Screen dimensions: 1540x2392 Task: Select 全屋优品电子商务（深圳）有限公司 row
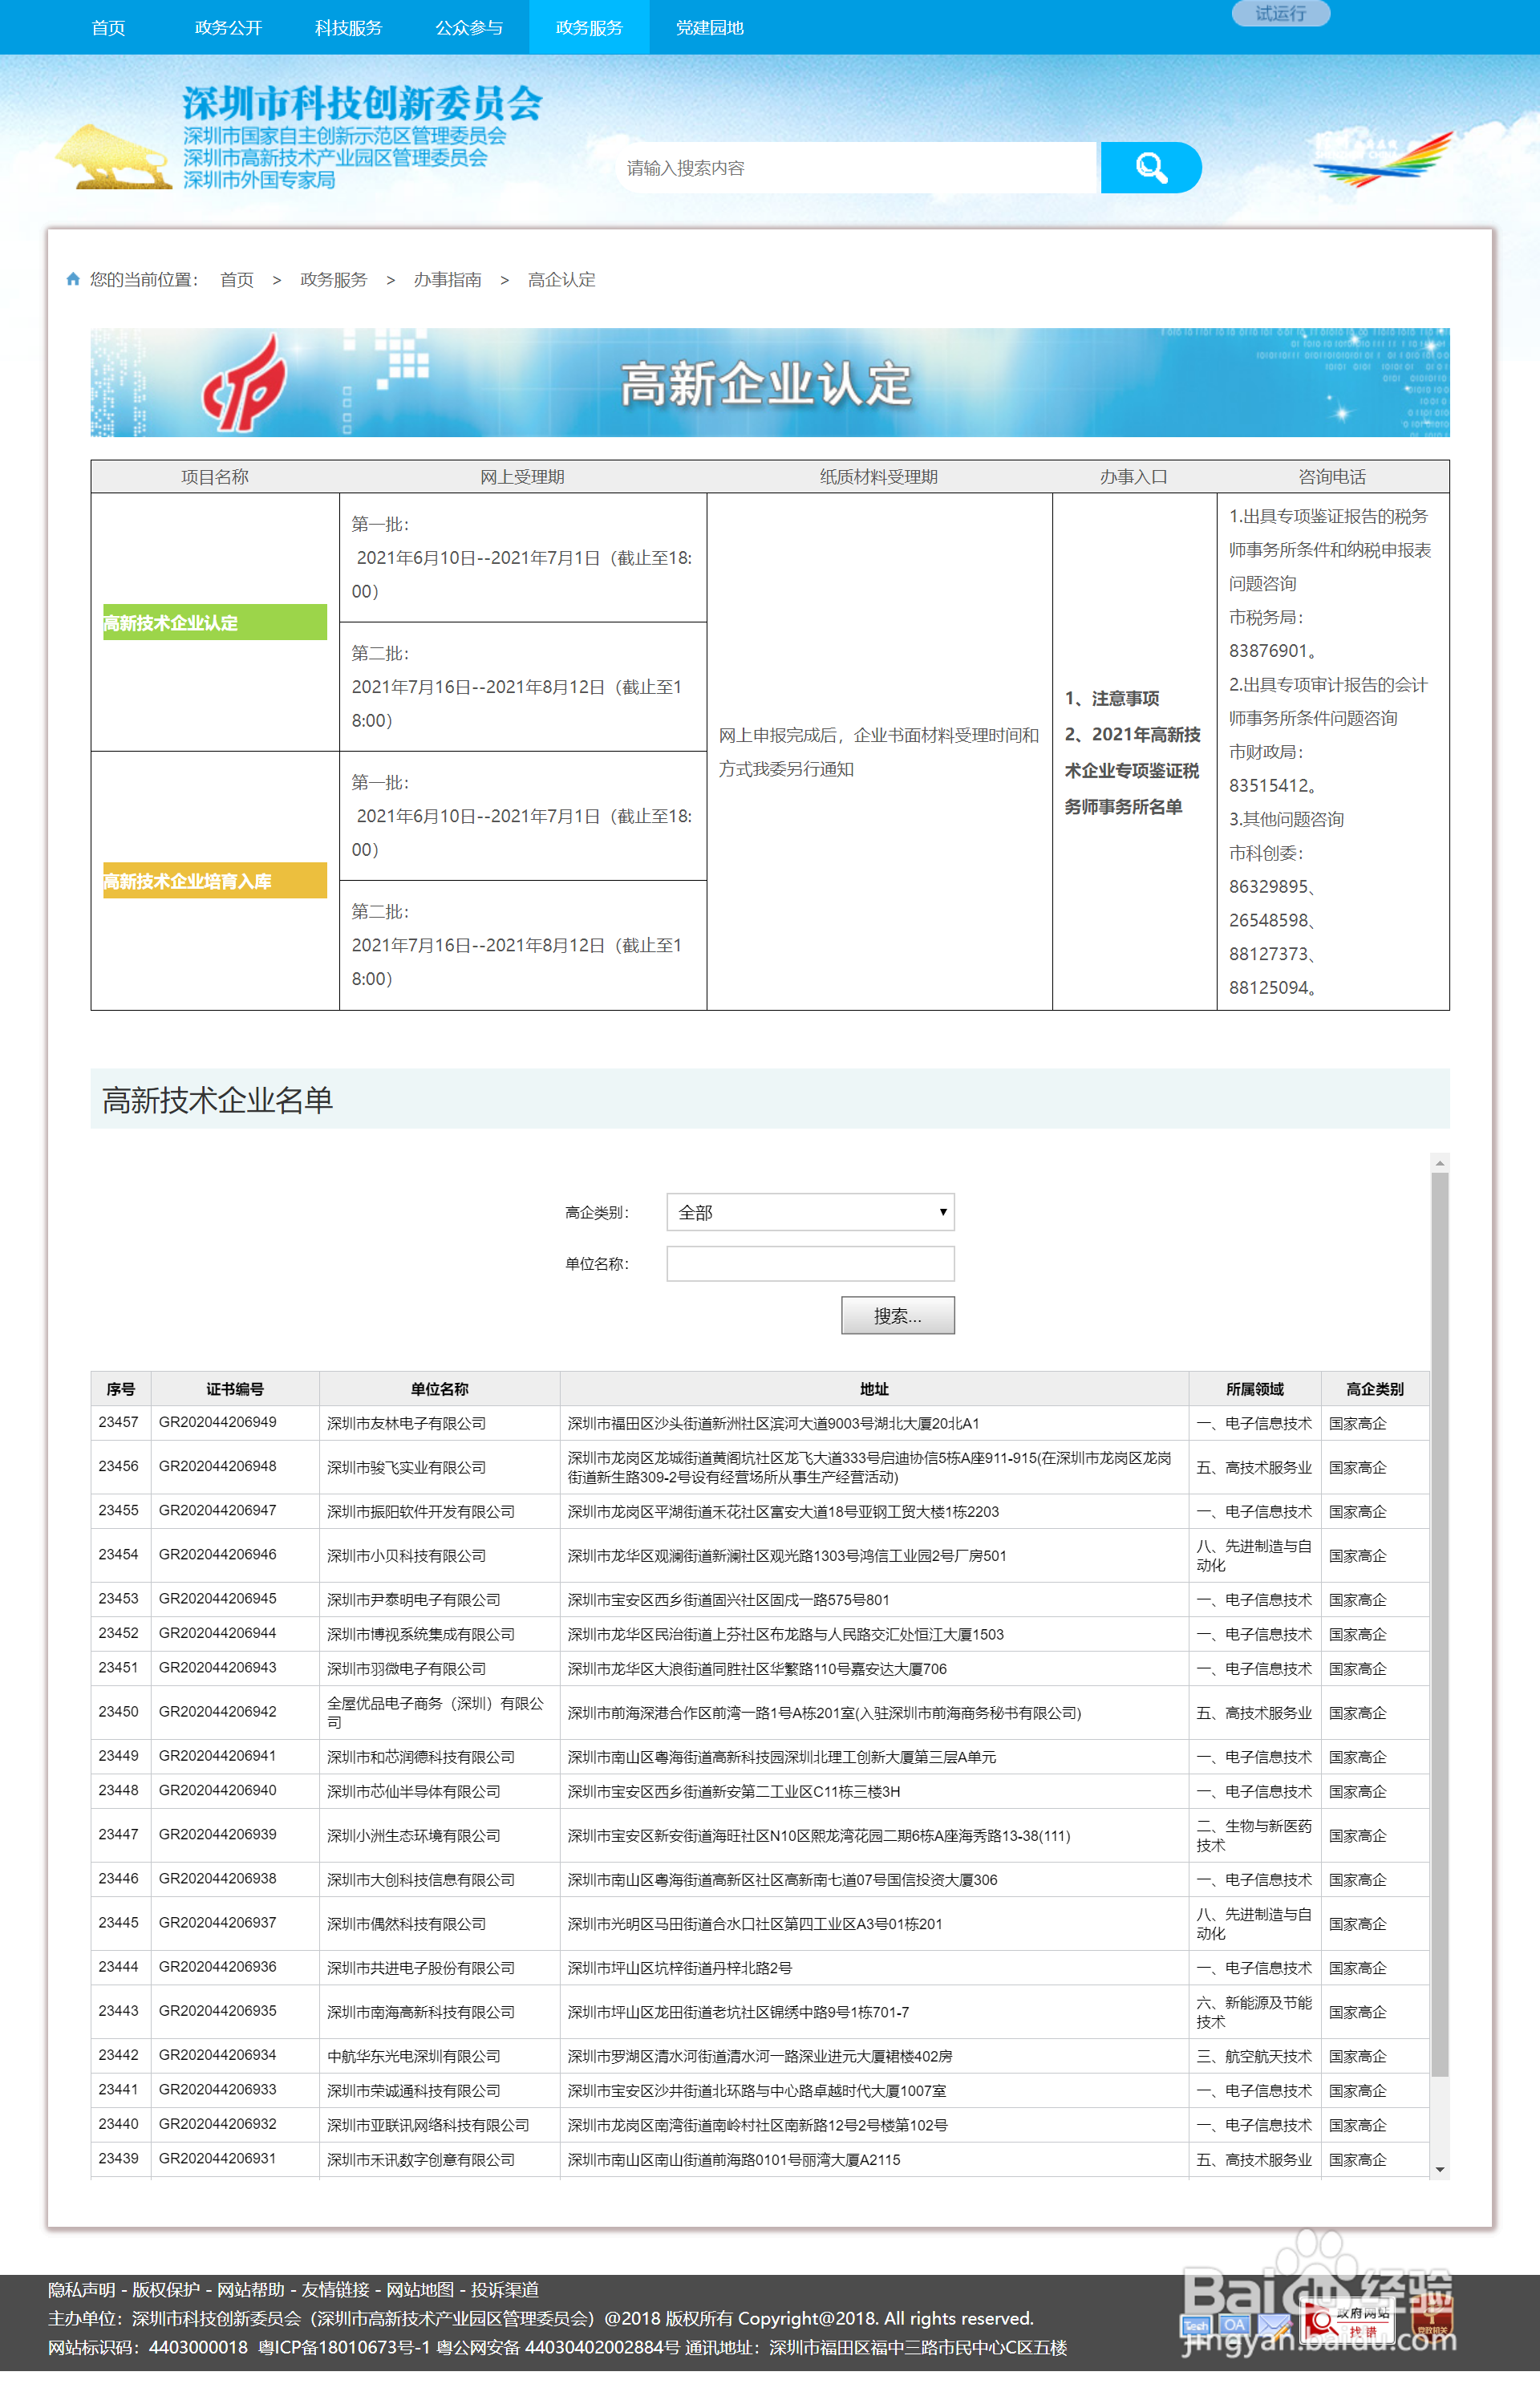point(759,1712)
